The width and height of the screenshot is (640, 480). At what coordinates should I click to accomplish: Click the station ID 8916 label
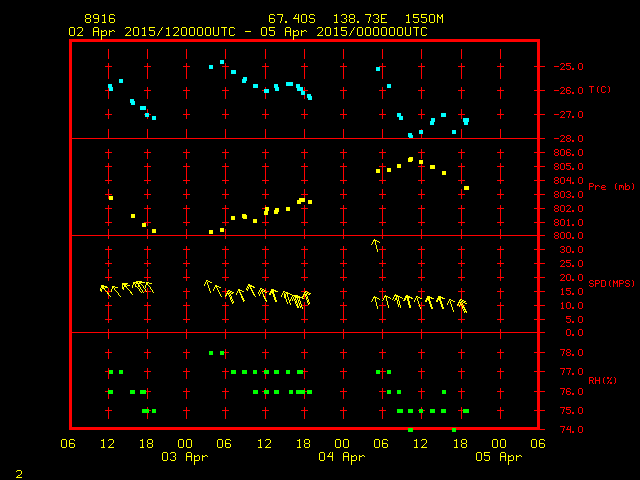click(x=99, y=19)
